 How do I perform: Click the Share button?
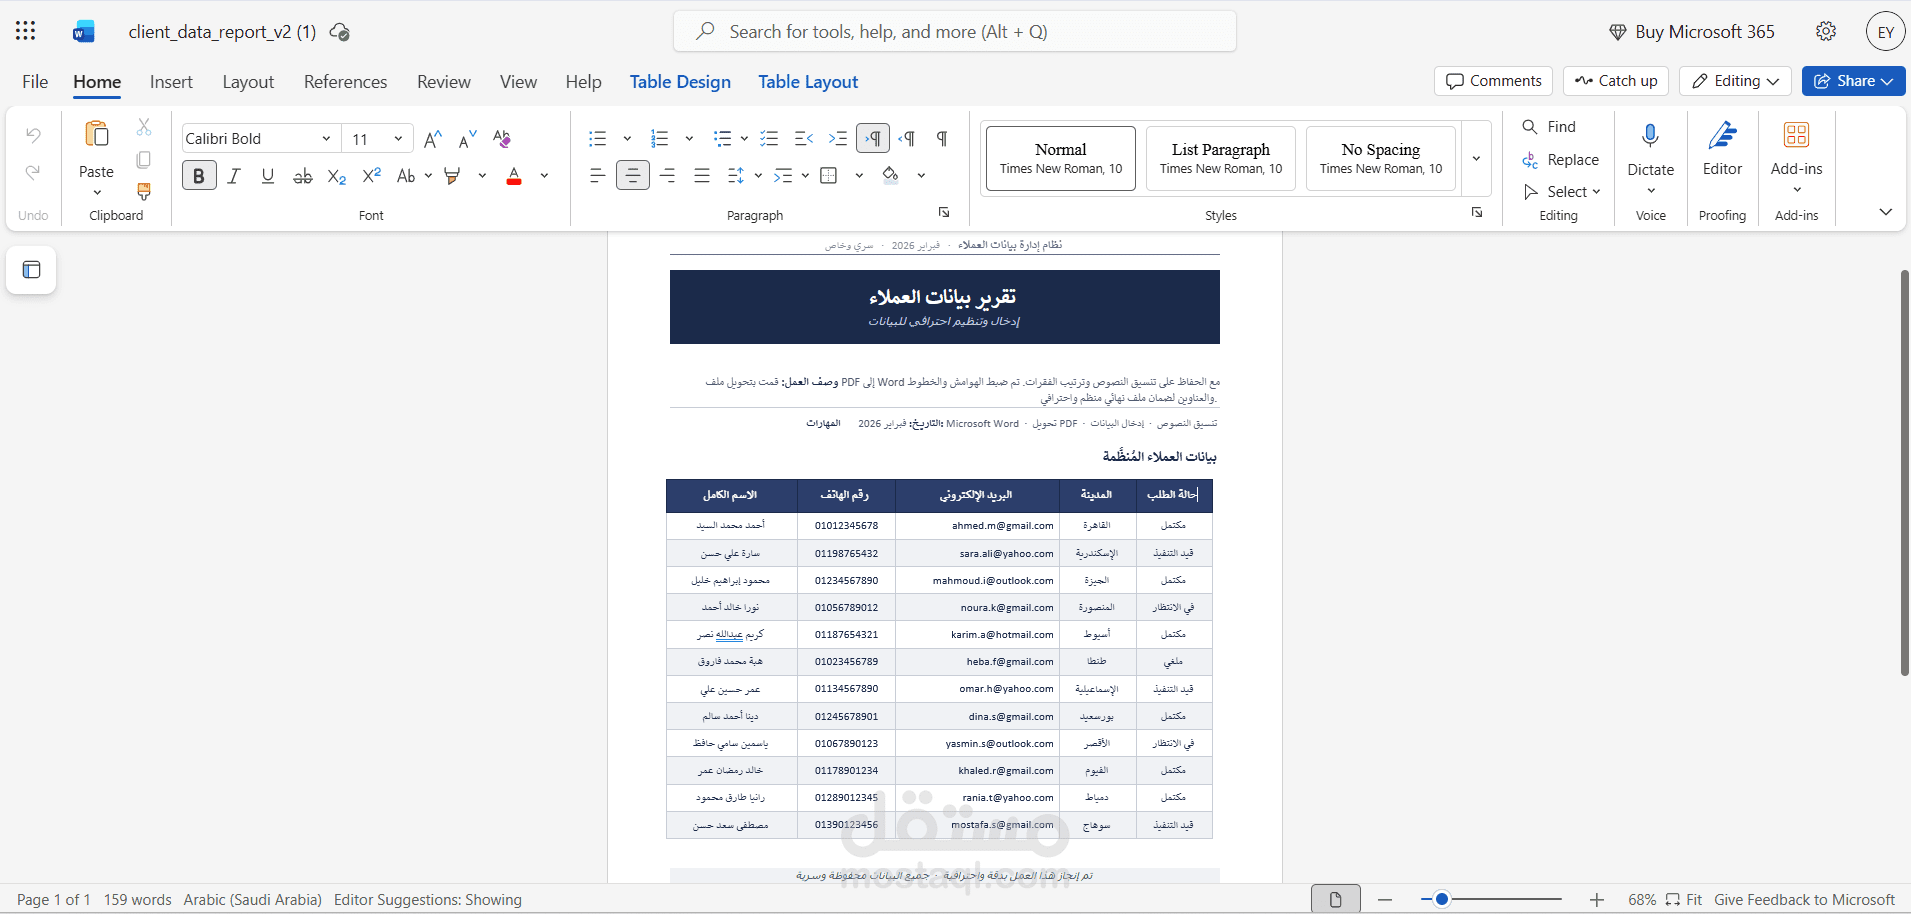[1852, 81]
